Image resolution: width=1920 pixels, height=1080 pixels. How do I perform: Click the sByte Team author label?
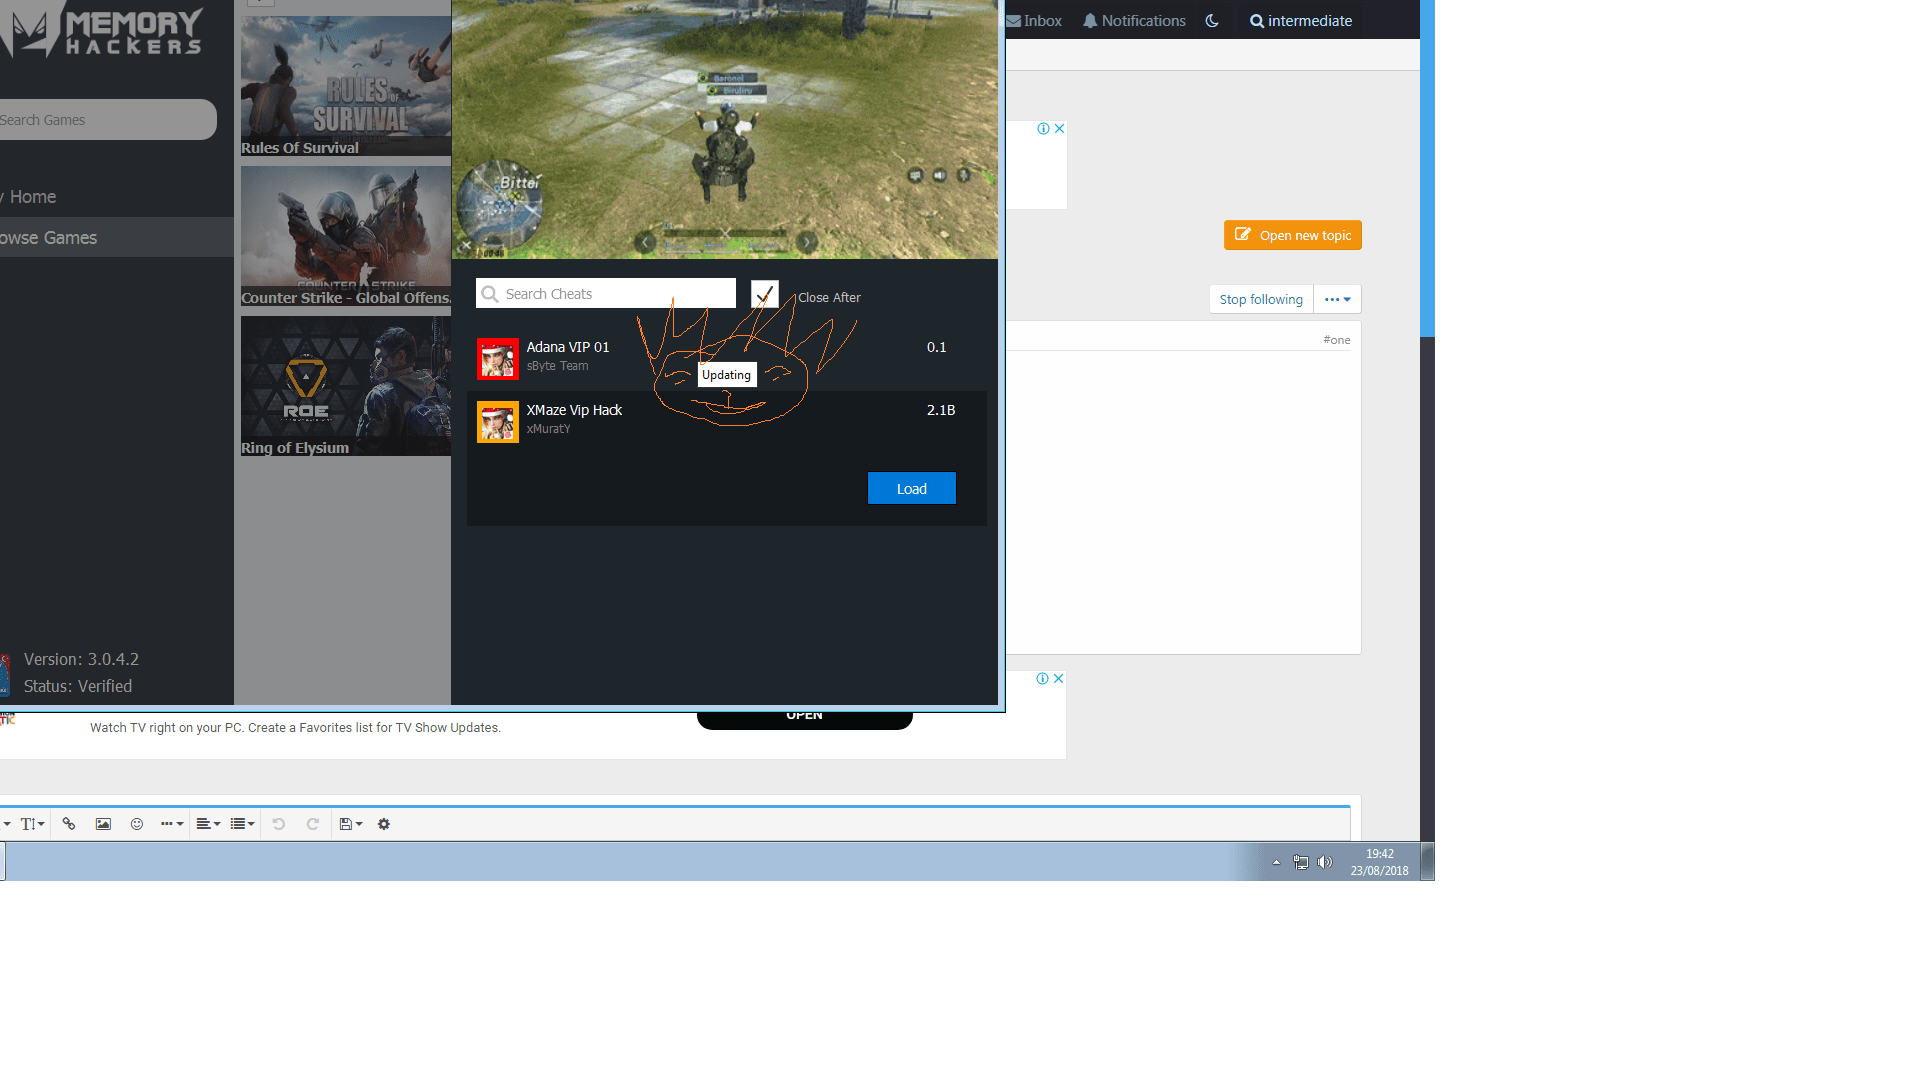click(x=557, y=367)
